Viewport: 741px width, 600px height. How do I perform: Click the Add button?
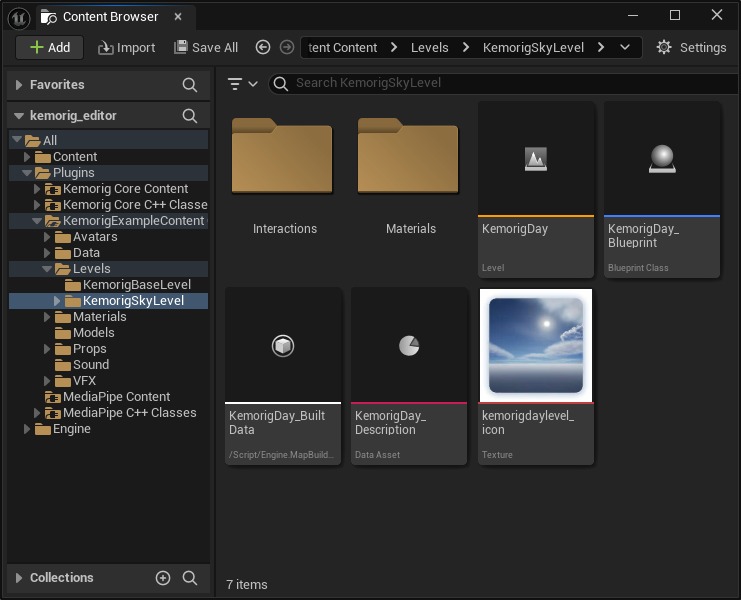tap(50, 47)
